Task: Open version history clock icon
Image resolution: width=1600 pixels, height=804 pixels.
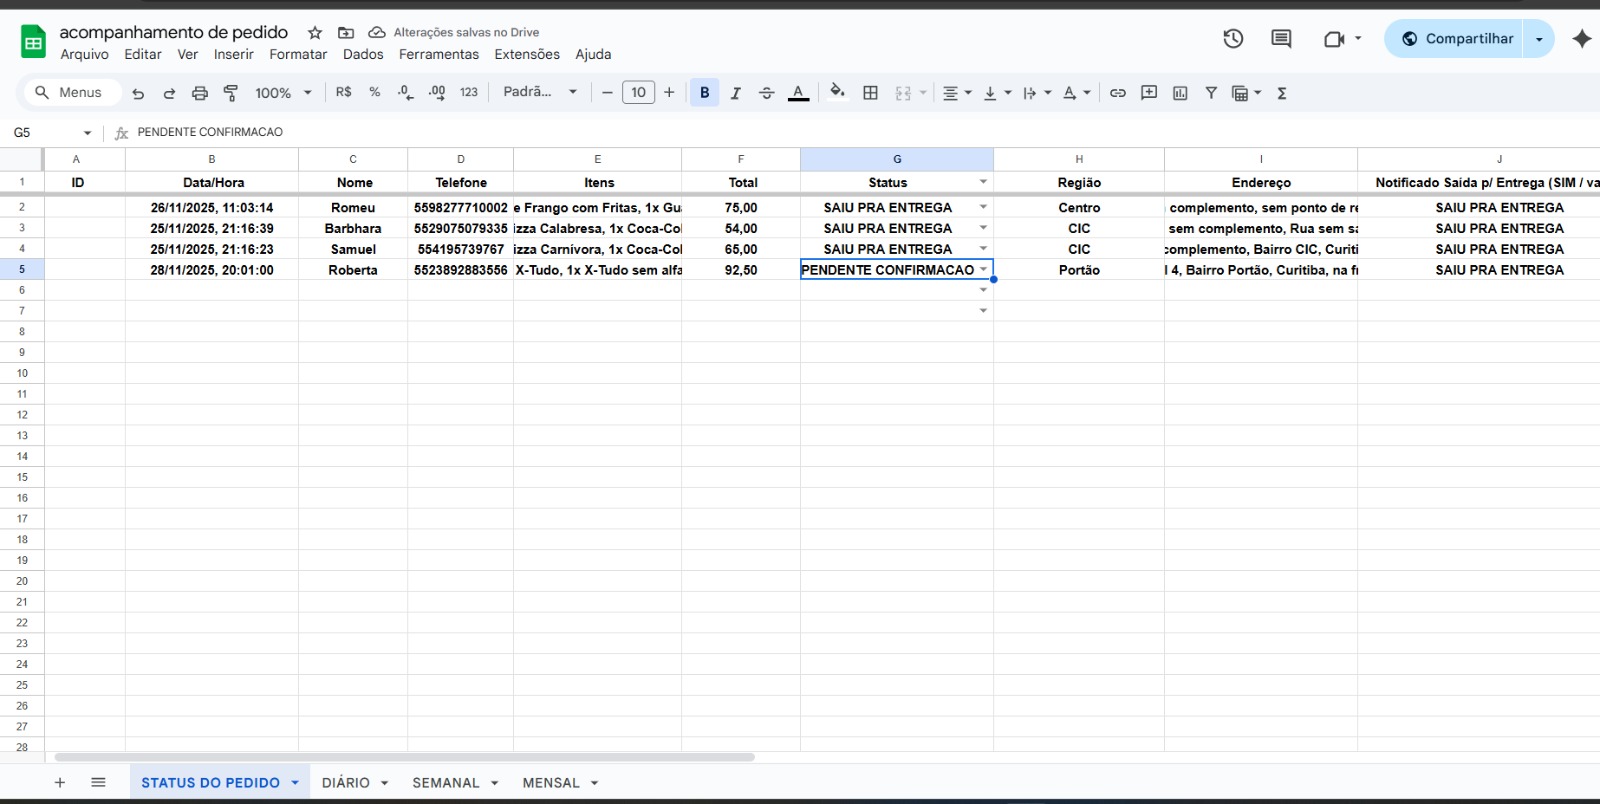Action: point(1233,39)
